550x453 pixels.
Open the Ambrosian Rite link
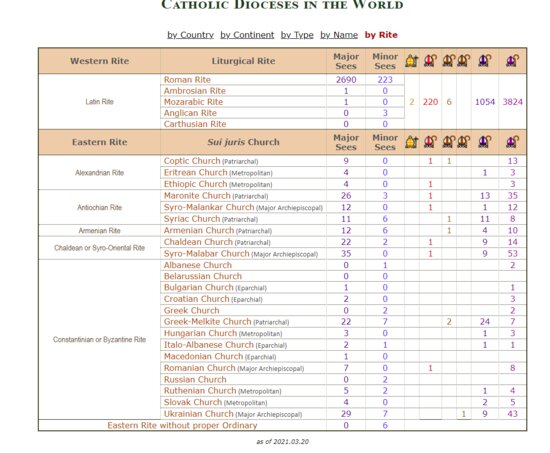point(195,91)
